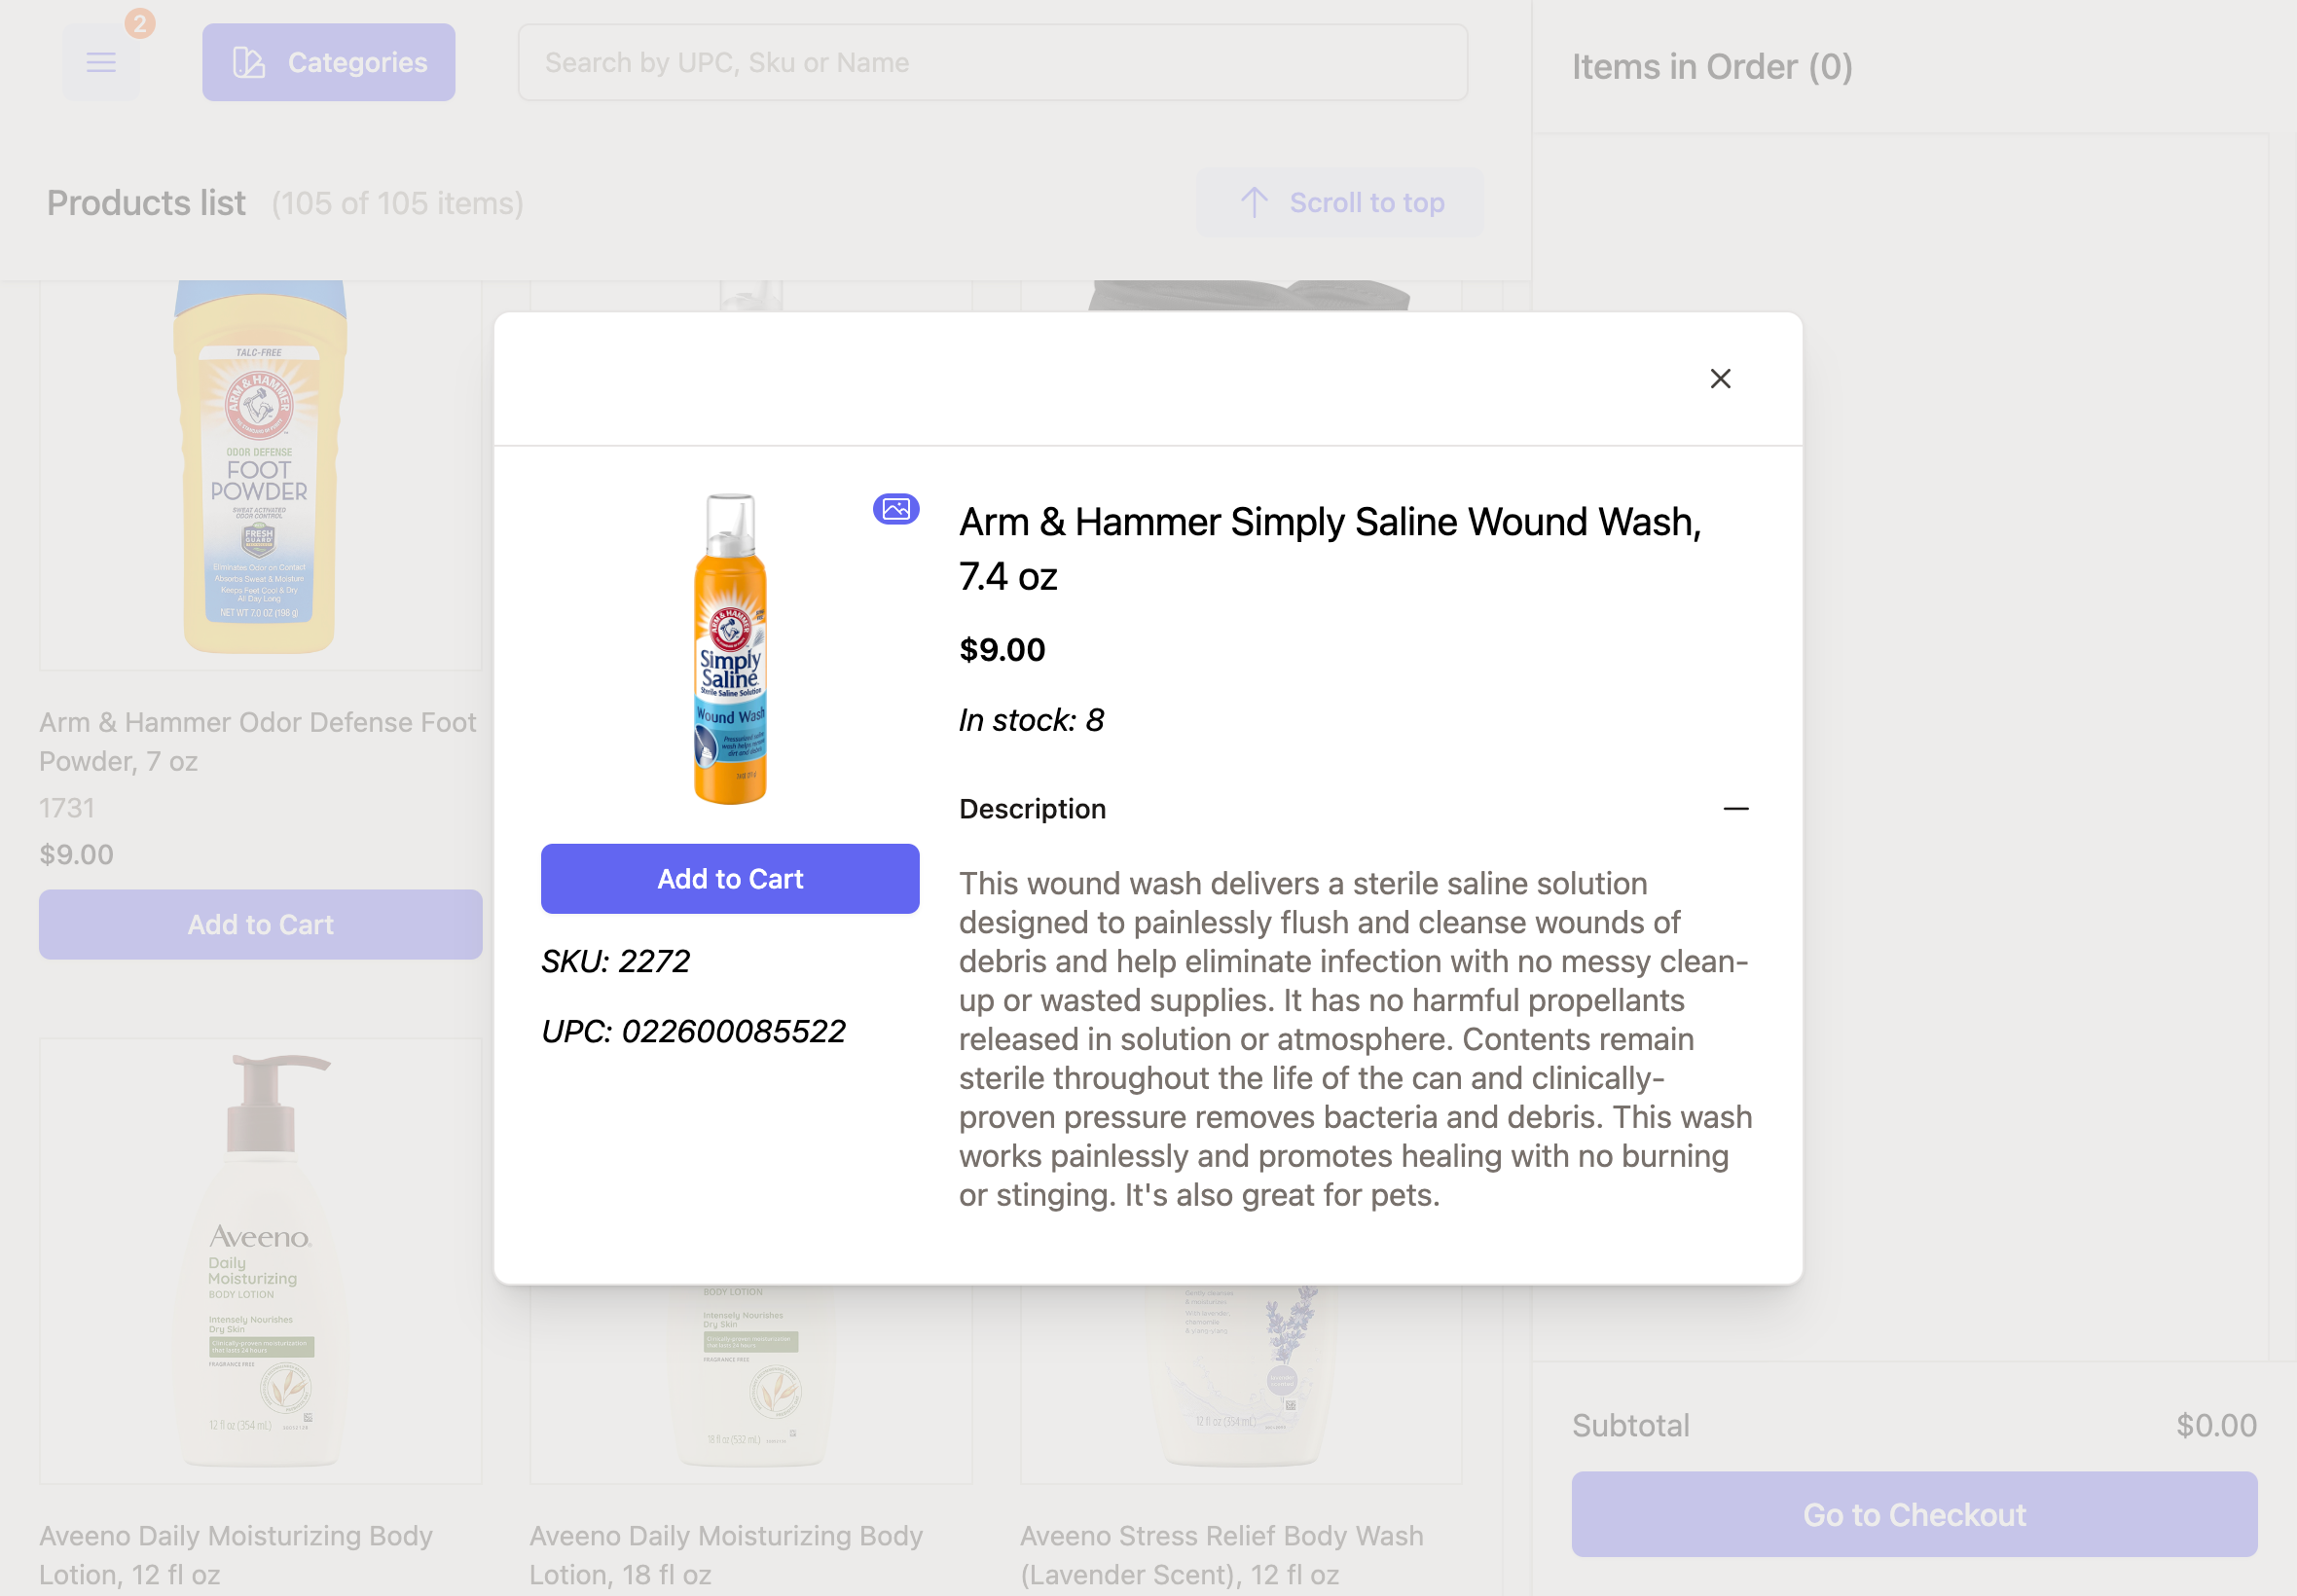Click the Arm & Hammer Foot Powder thumbnail
The width and height of the screenshot is (2297, 1596).
click(260, 470)
